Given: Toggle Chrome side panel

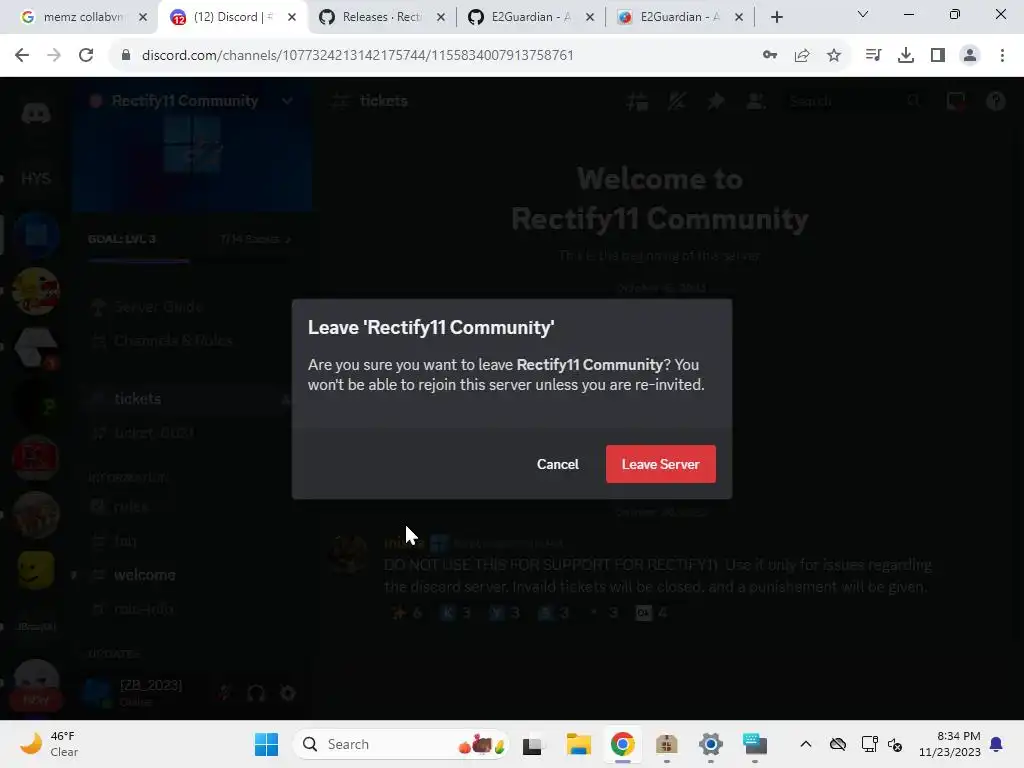Looking at the screenshot, I should point(938,55).
